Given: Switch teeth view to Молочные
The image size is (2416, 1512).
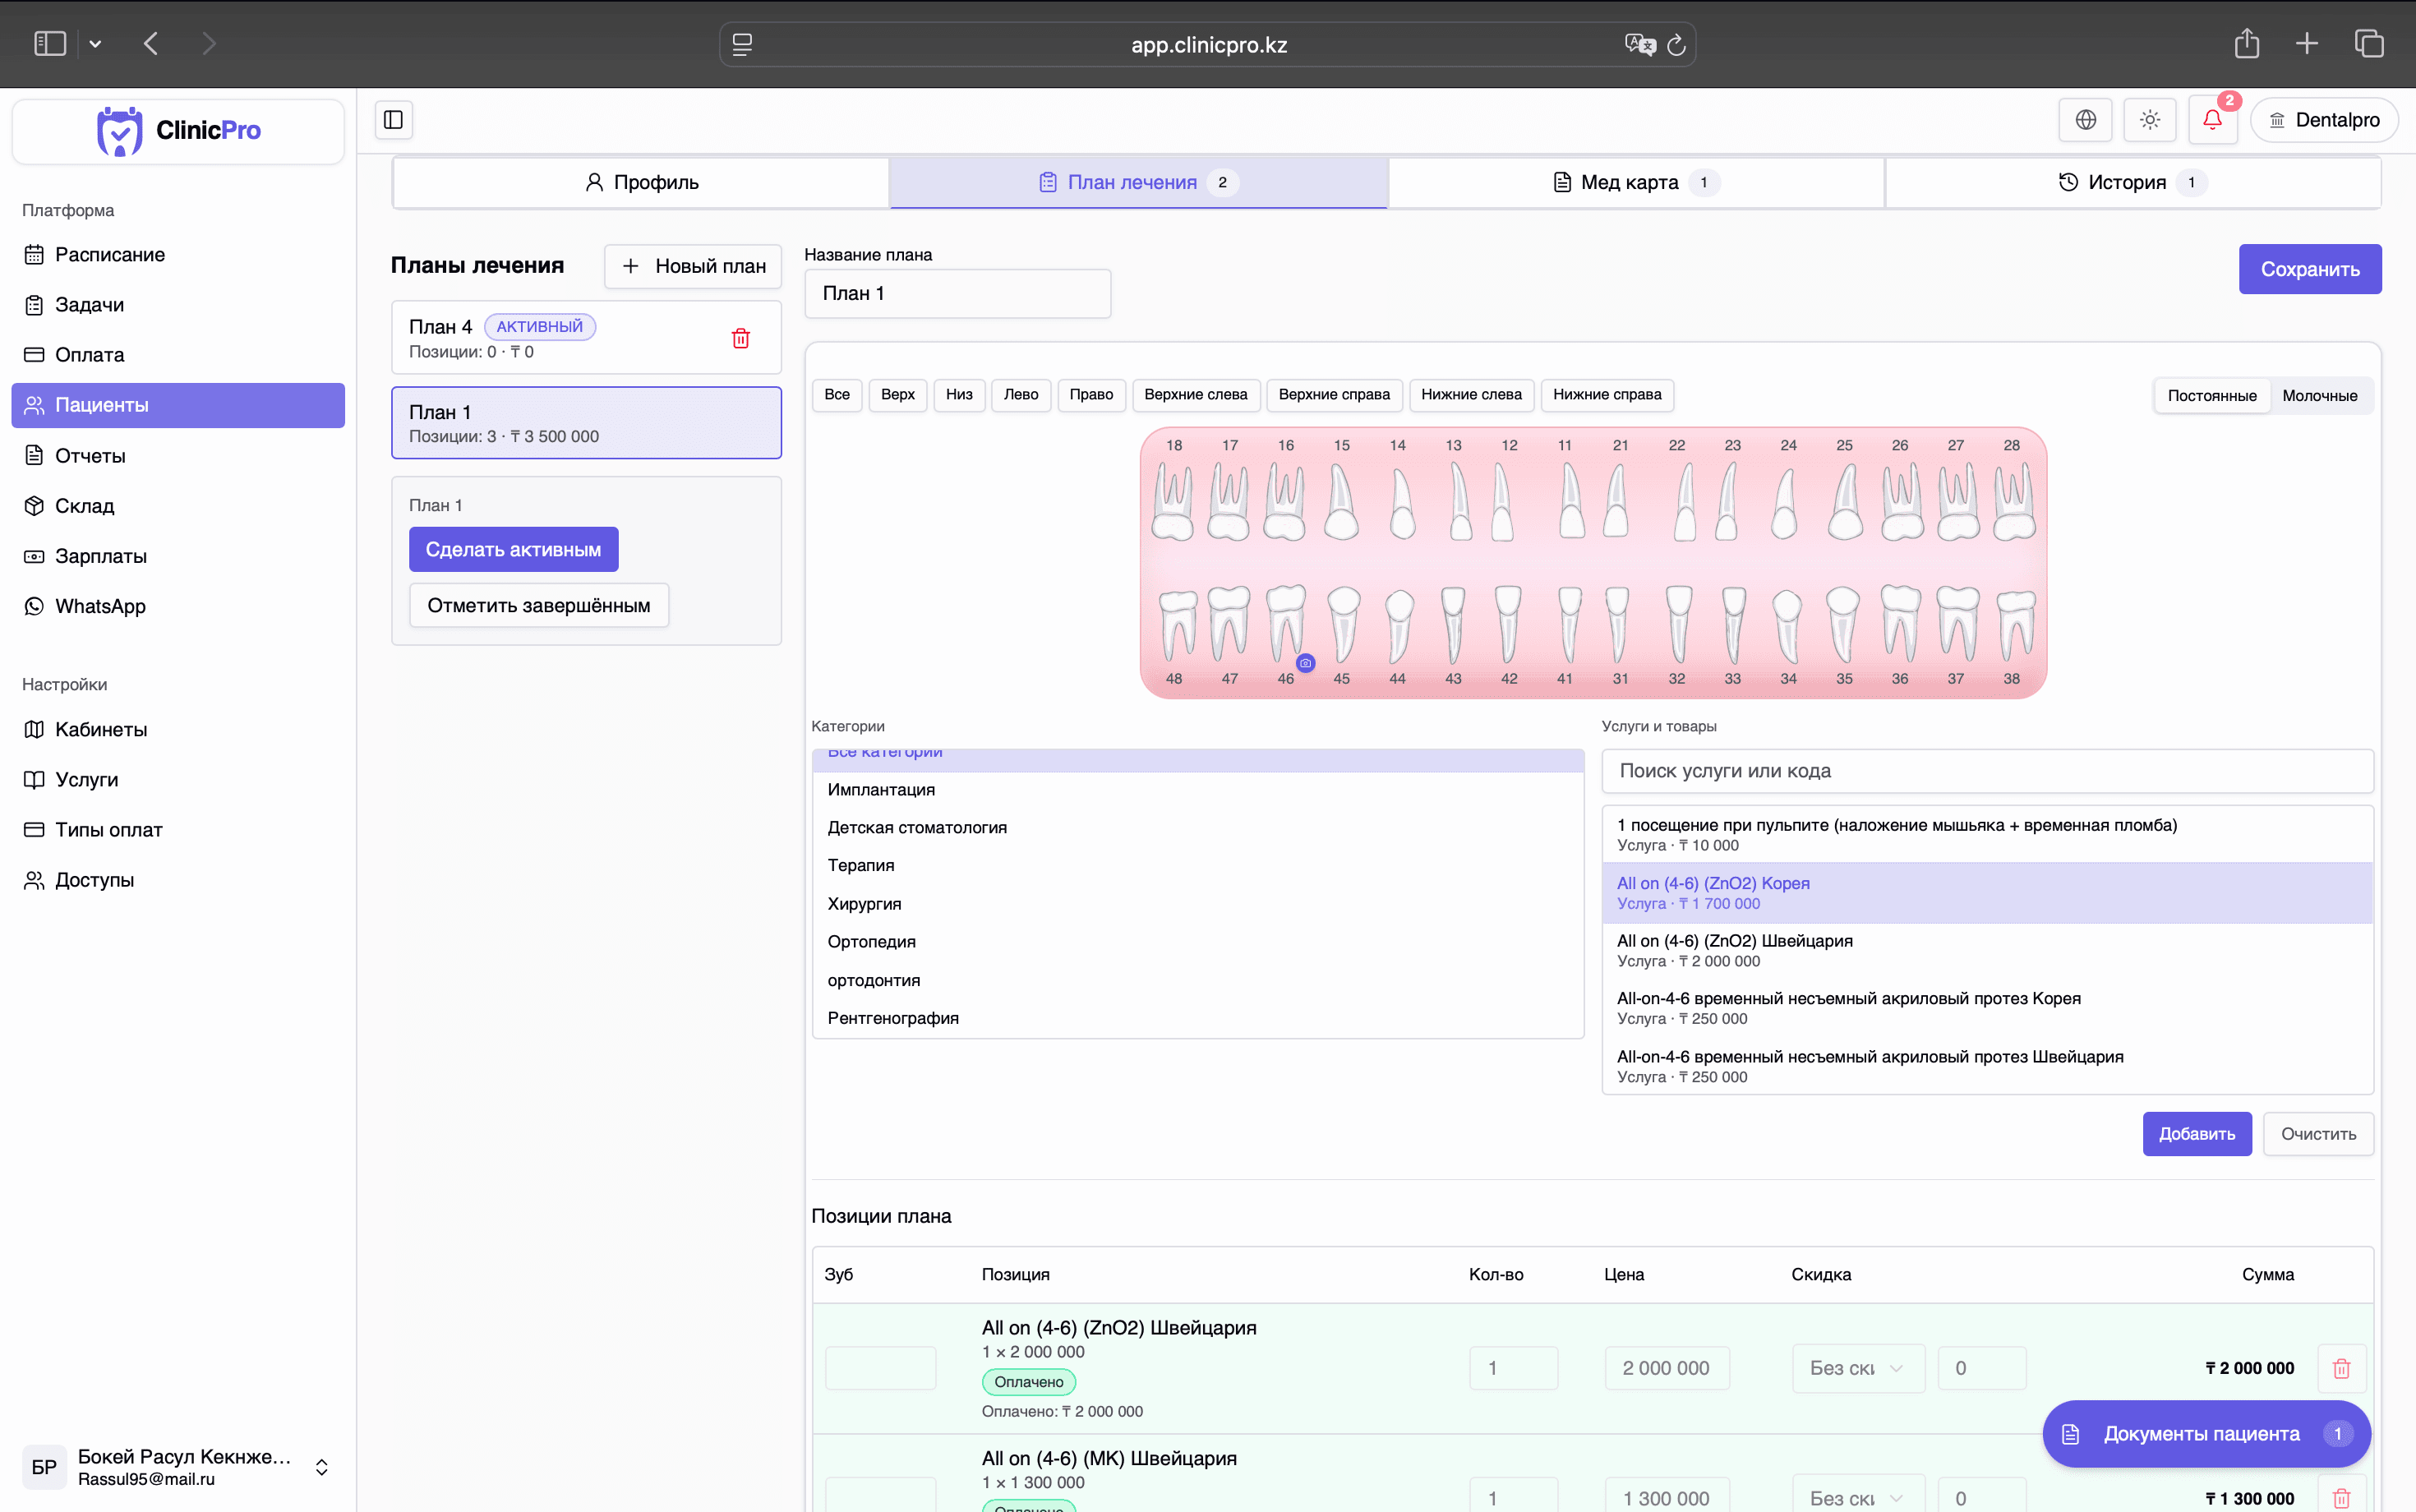Looking at the screenshot, I should tap(2321, 395).
